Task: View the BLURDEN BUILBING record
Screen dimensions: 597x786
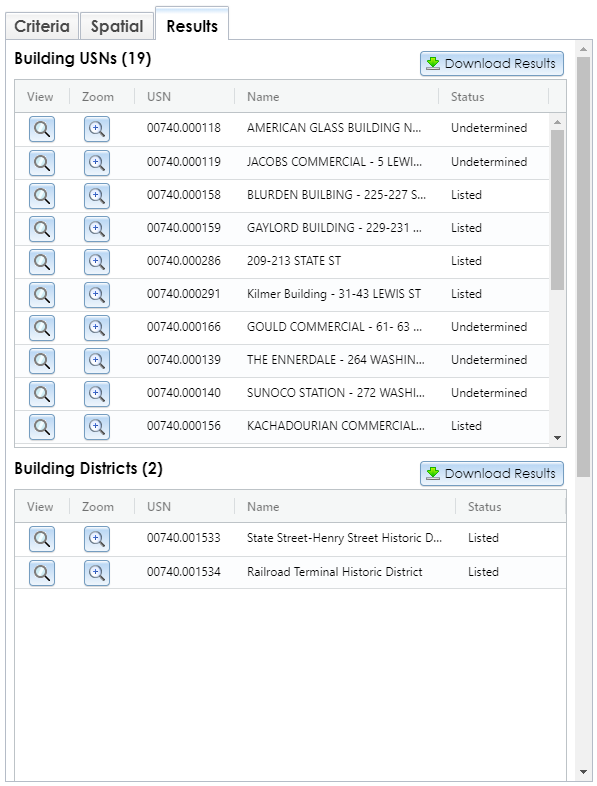Action: point(42,196)
